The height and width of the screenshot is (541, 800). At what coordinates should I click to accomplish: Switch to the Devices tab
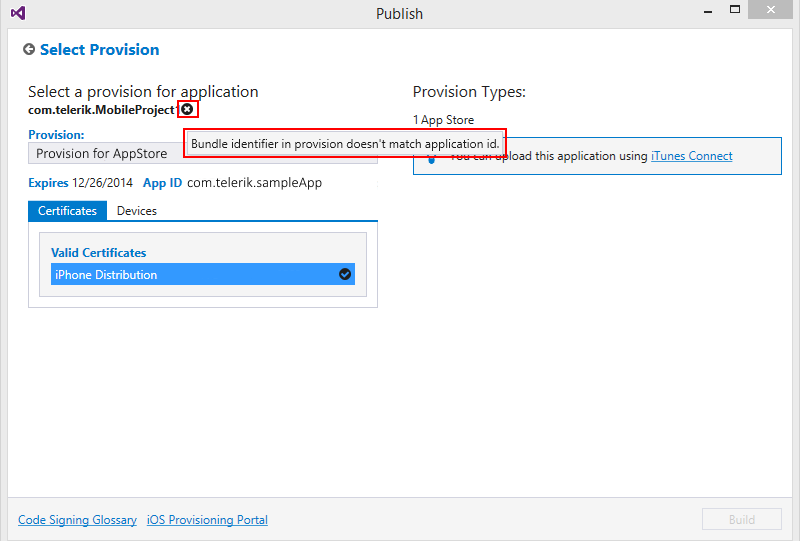click(137, 211)
